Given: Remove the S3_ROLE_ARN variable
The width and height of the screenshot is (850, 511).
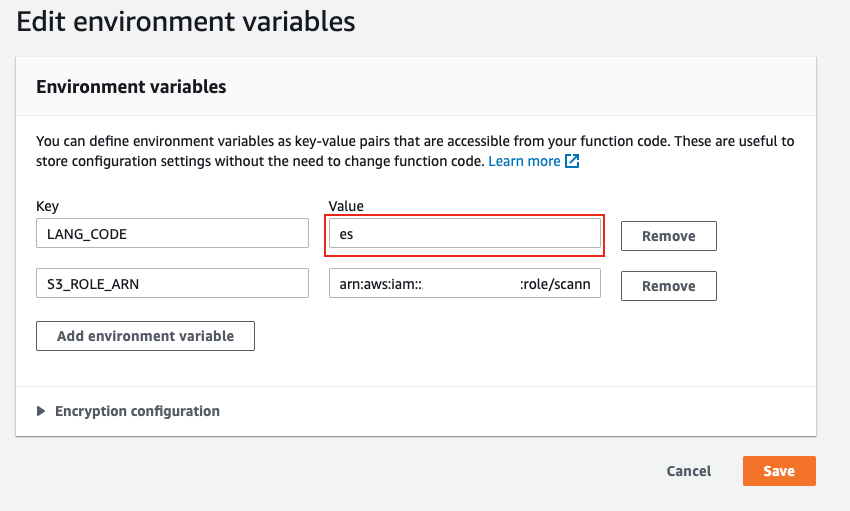Looking at the screenshot, I should (668, 286).
